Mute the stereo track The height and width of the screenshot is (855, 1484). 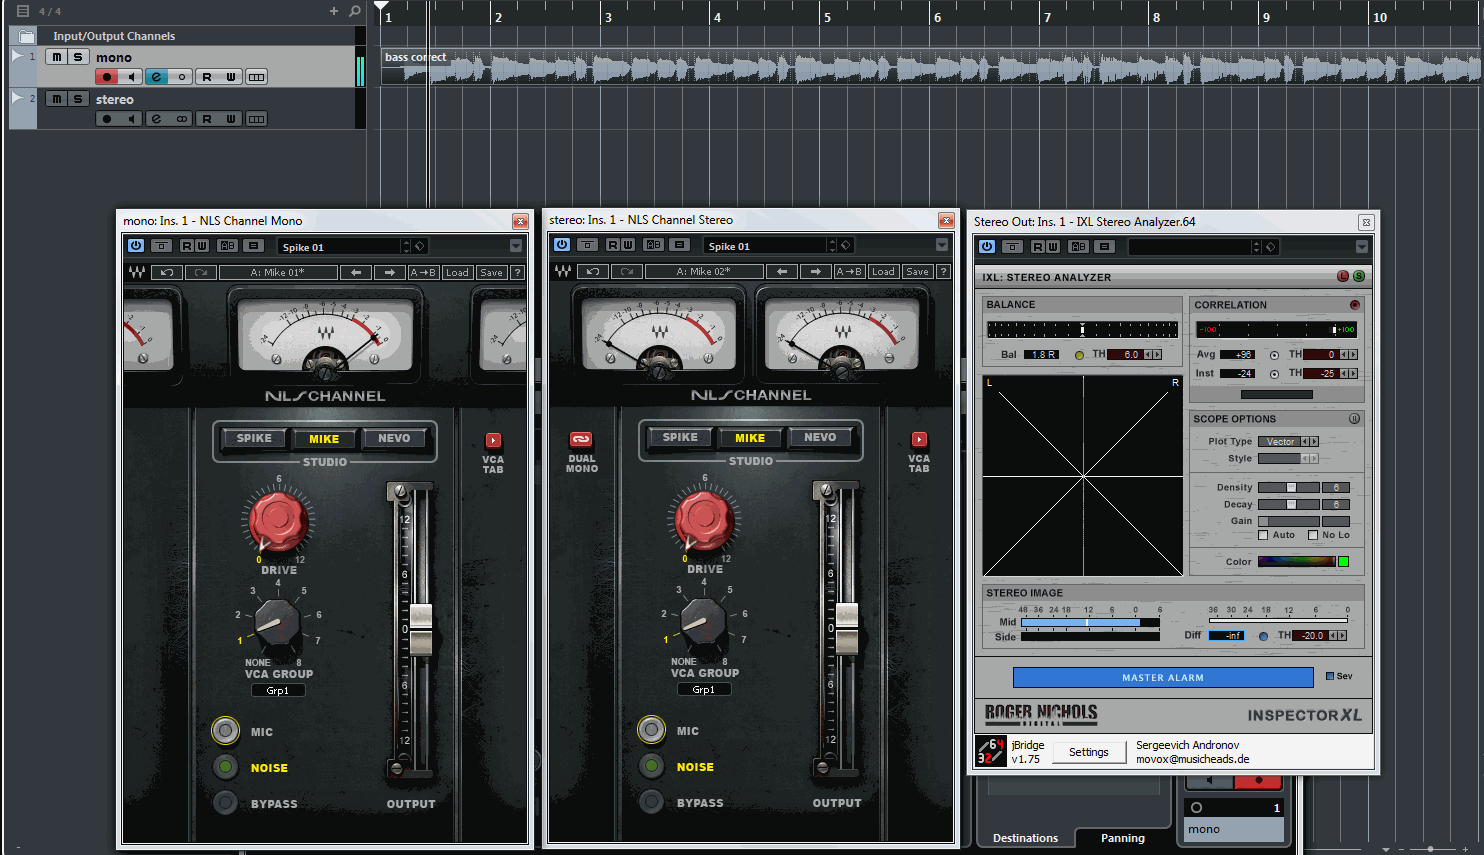coord(57,99)
